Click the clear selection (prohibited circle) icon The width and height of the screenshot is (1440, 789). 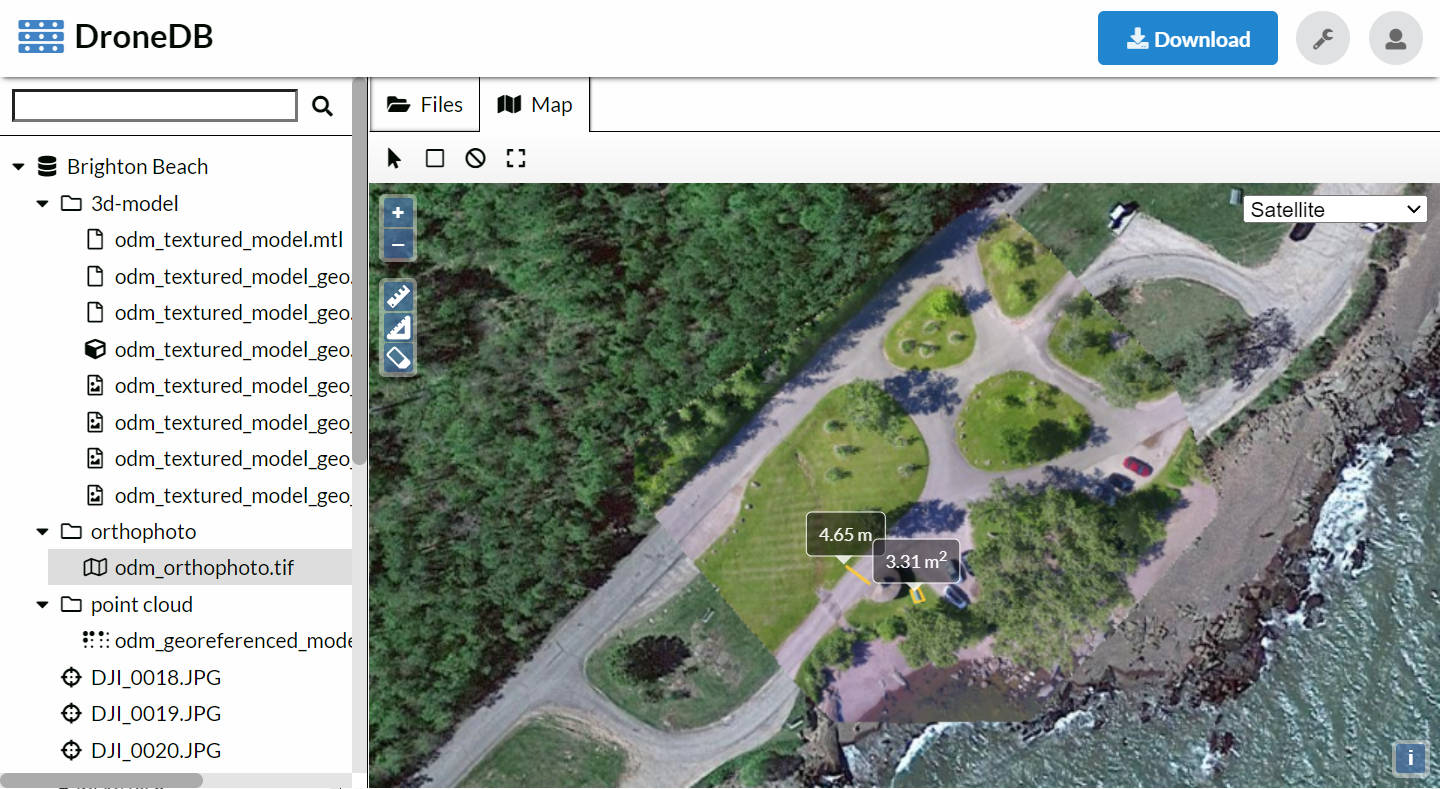click(x=474, y=157)
